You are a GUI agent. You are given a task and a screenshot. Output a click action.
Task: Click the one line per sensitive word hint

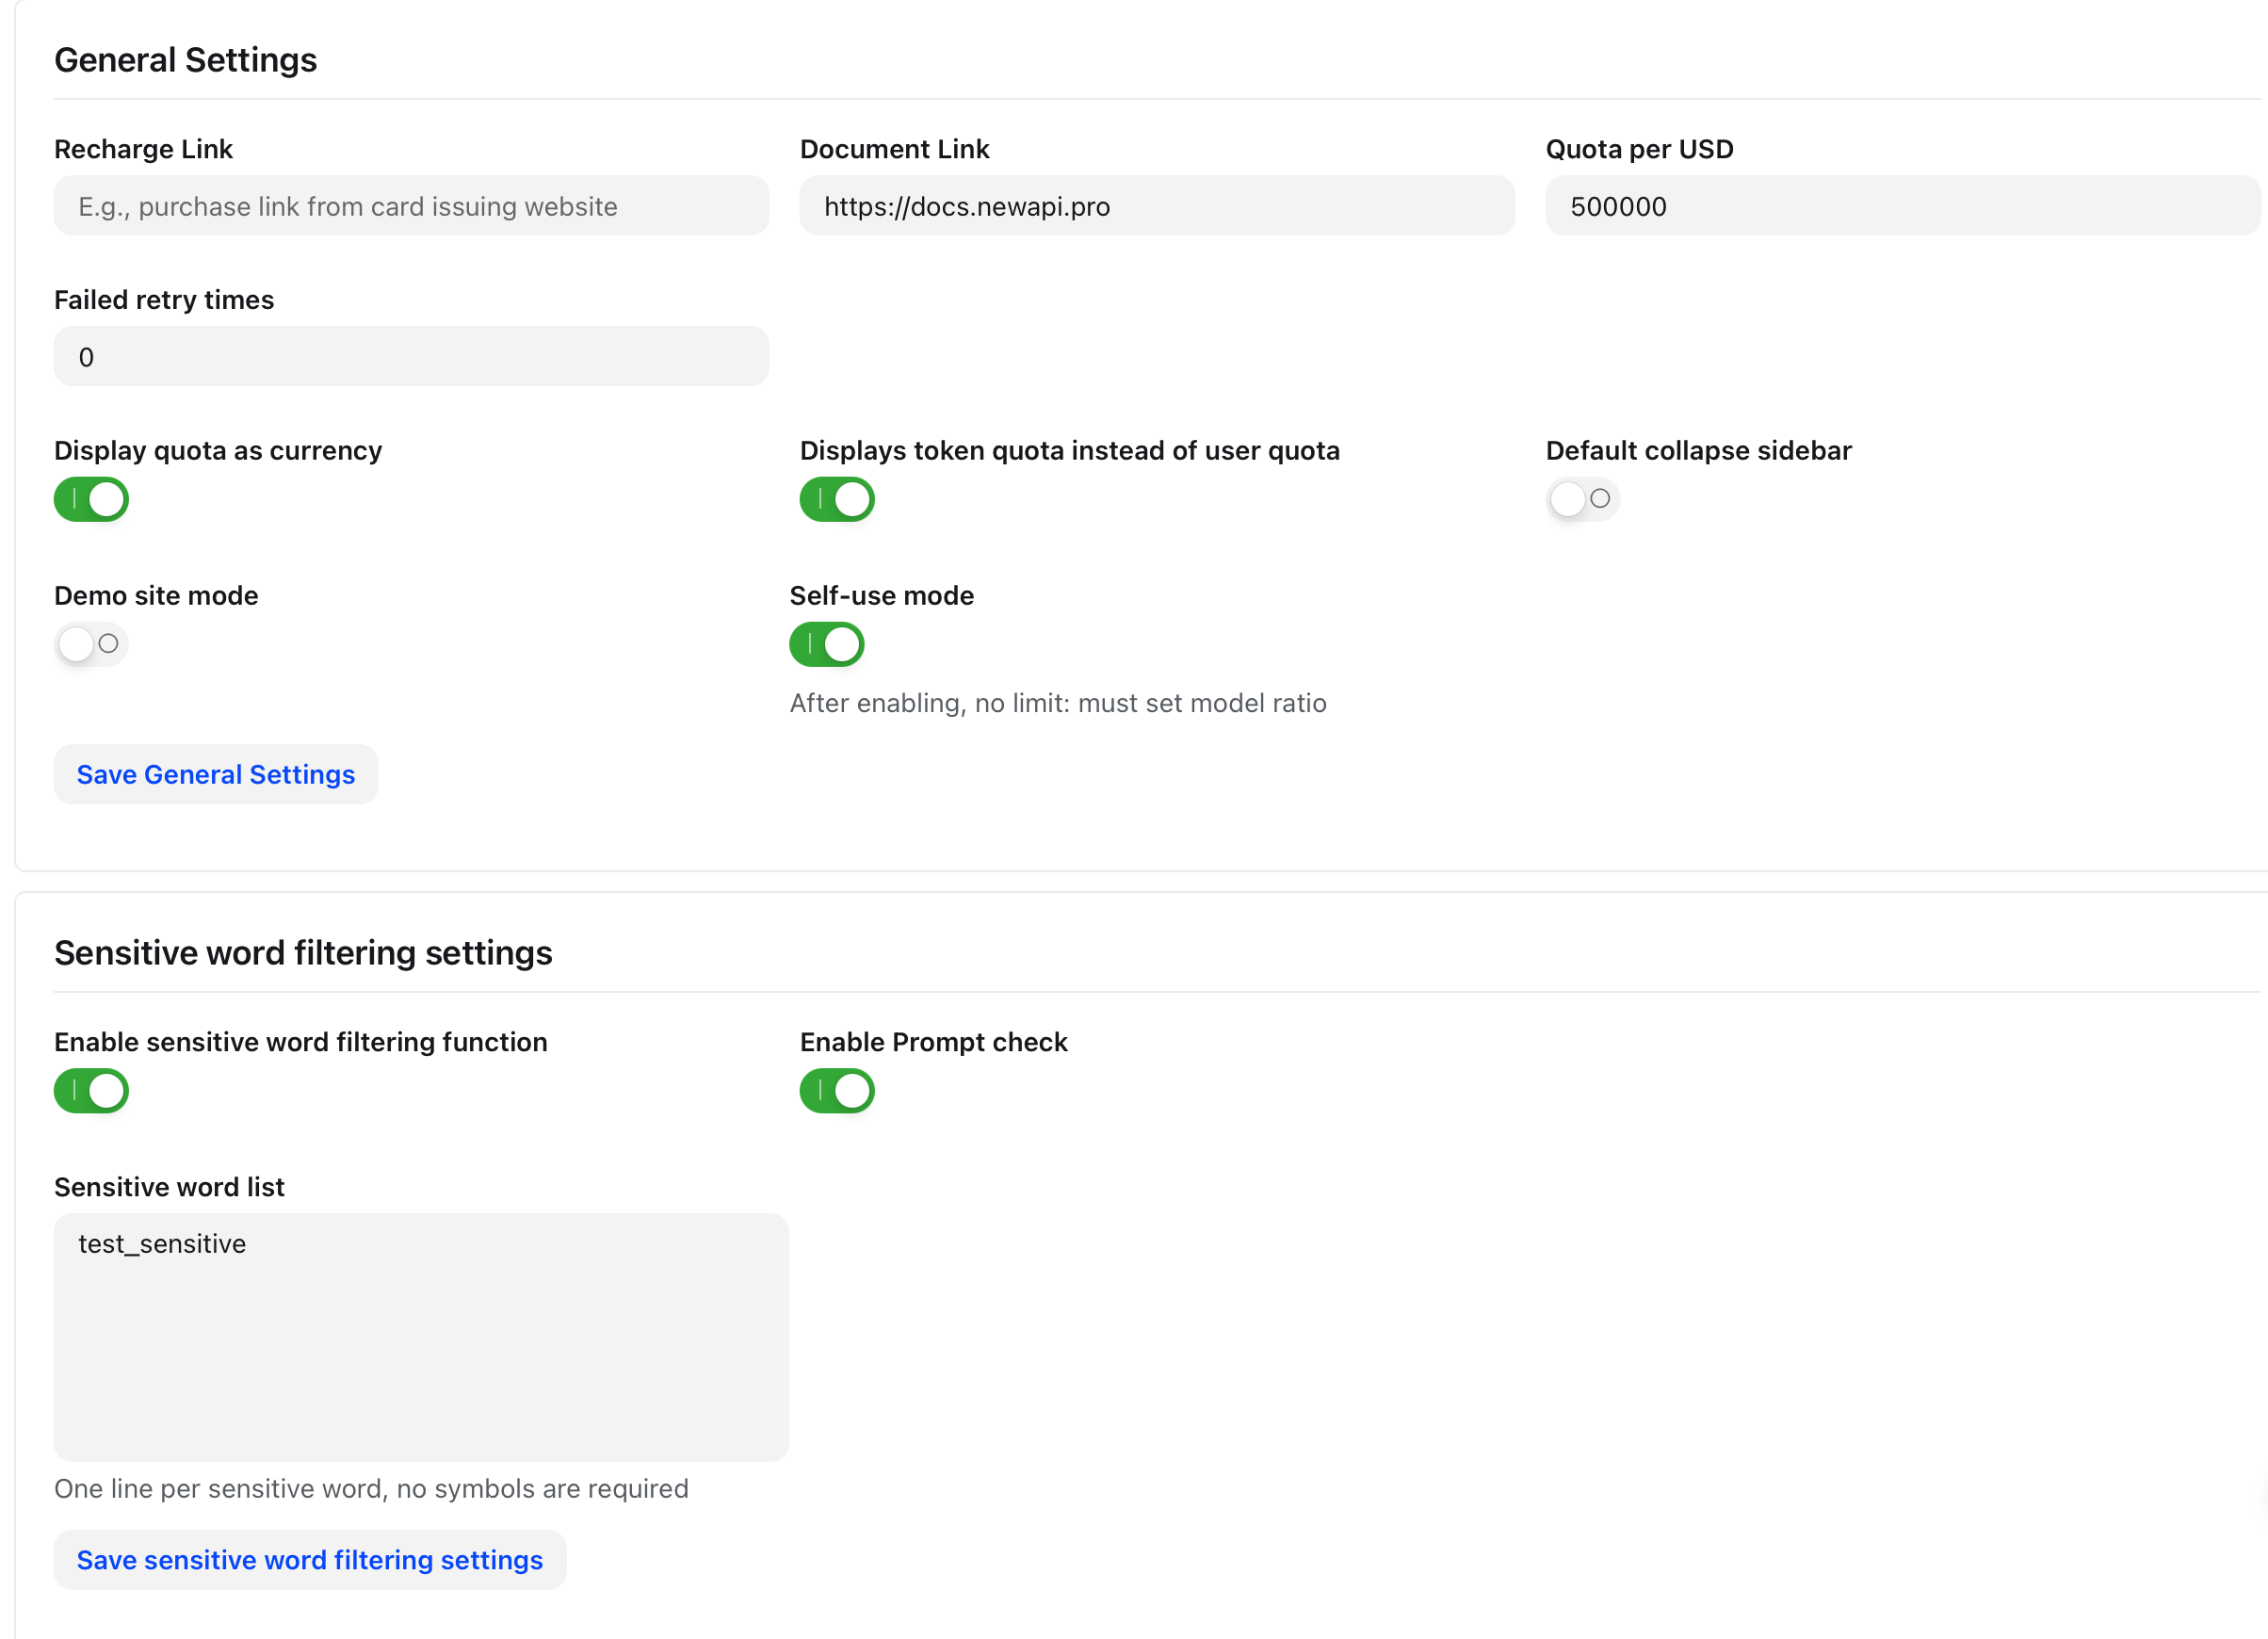[371, 1489]
